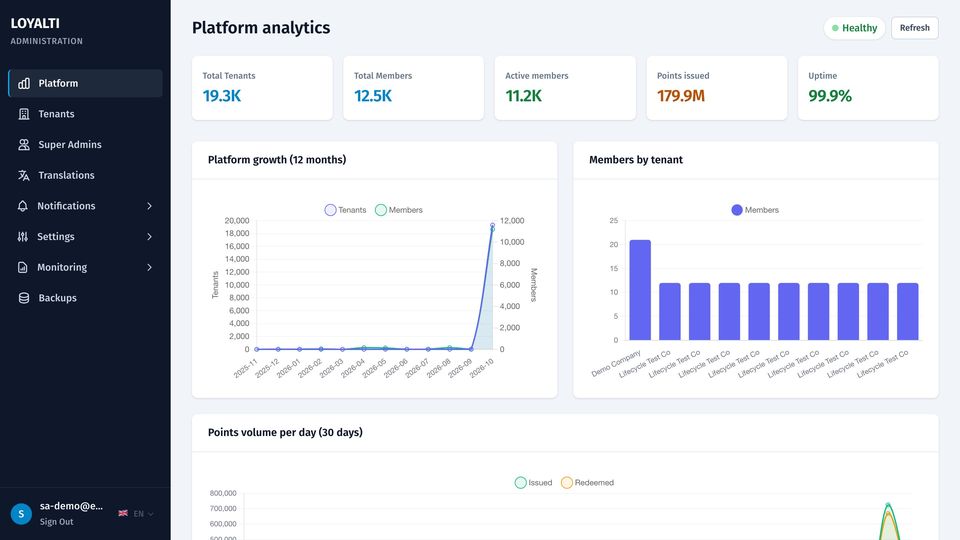Click the Translations language icon

click(24, 175)
